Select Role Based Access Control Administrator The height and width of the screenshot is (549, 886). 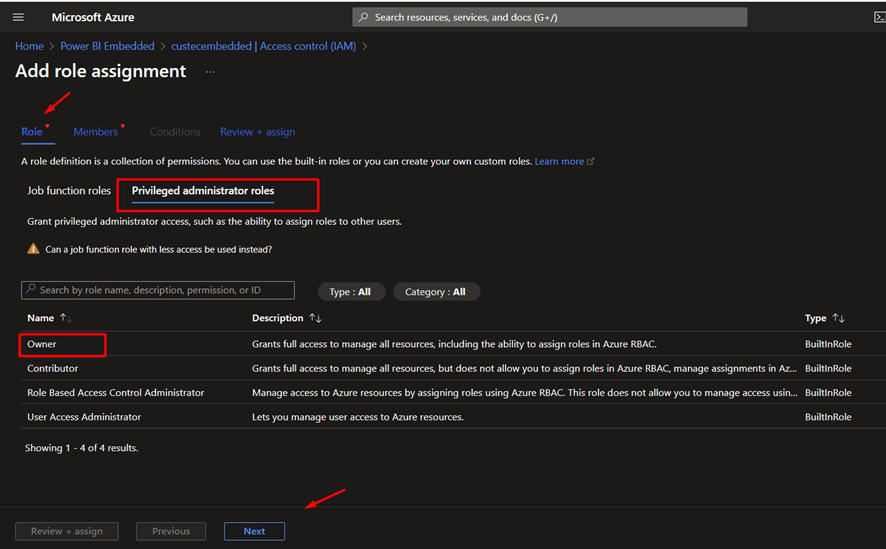115,393
